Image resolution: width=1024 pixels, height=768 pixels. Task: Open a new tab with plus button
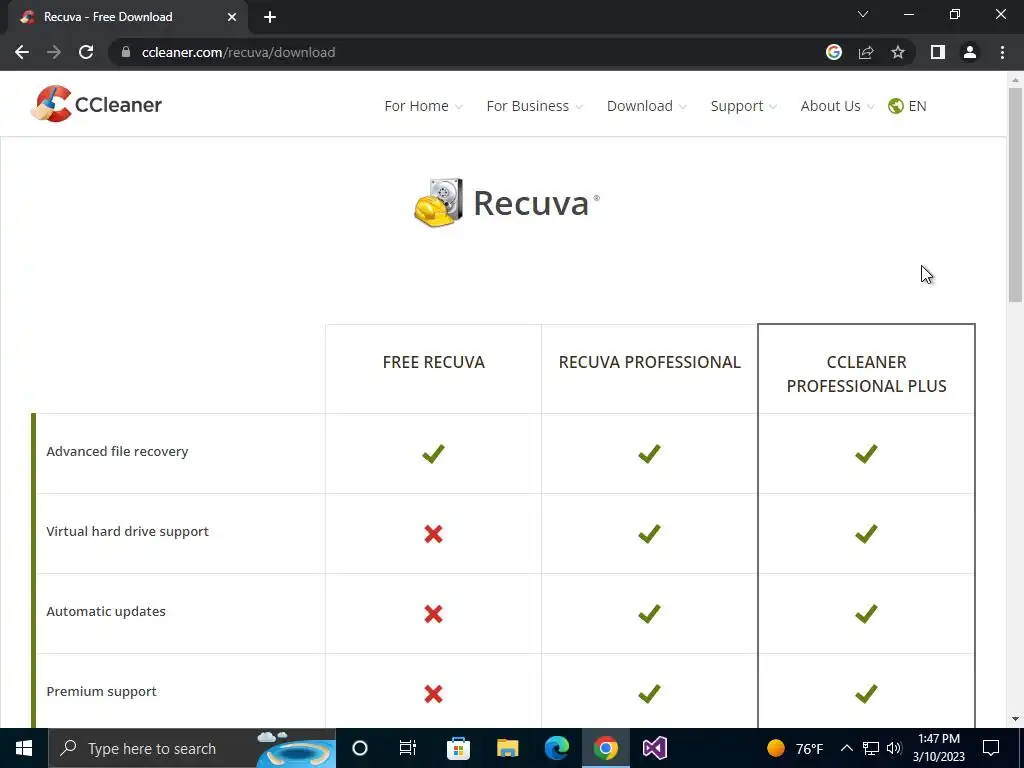tap(270, 17)
